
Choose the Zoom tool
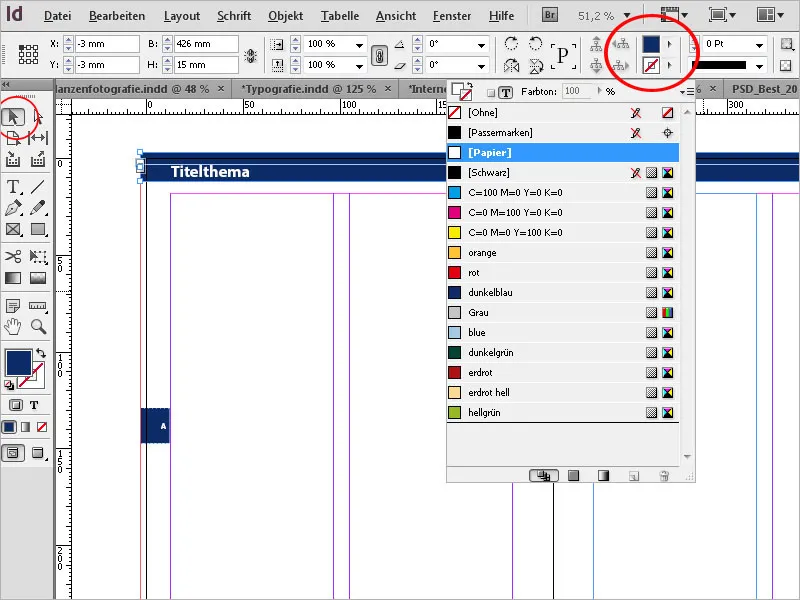pyautogui.click(x=36, y=327)
